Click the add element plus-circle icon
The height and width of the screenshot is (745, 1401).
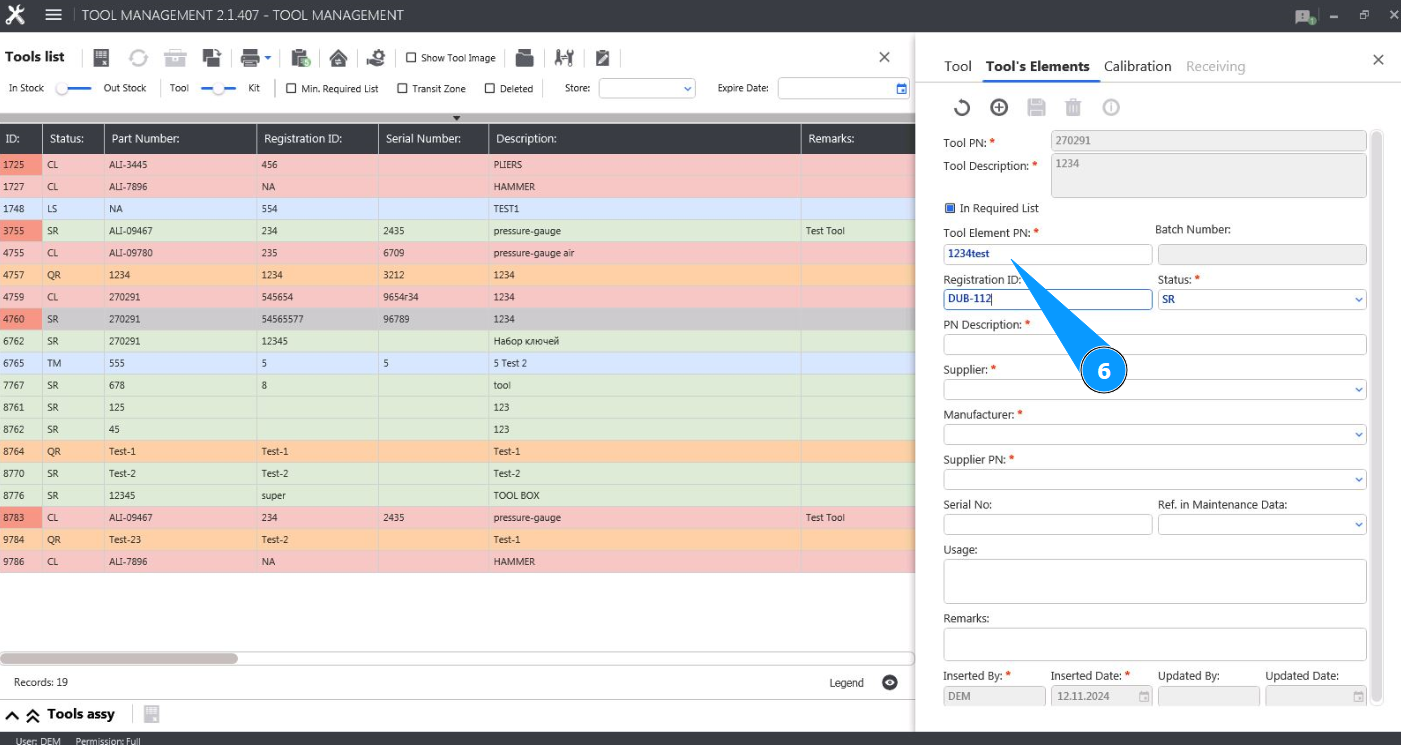point(998,108)
